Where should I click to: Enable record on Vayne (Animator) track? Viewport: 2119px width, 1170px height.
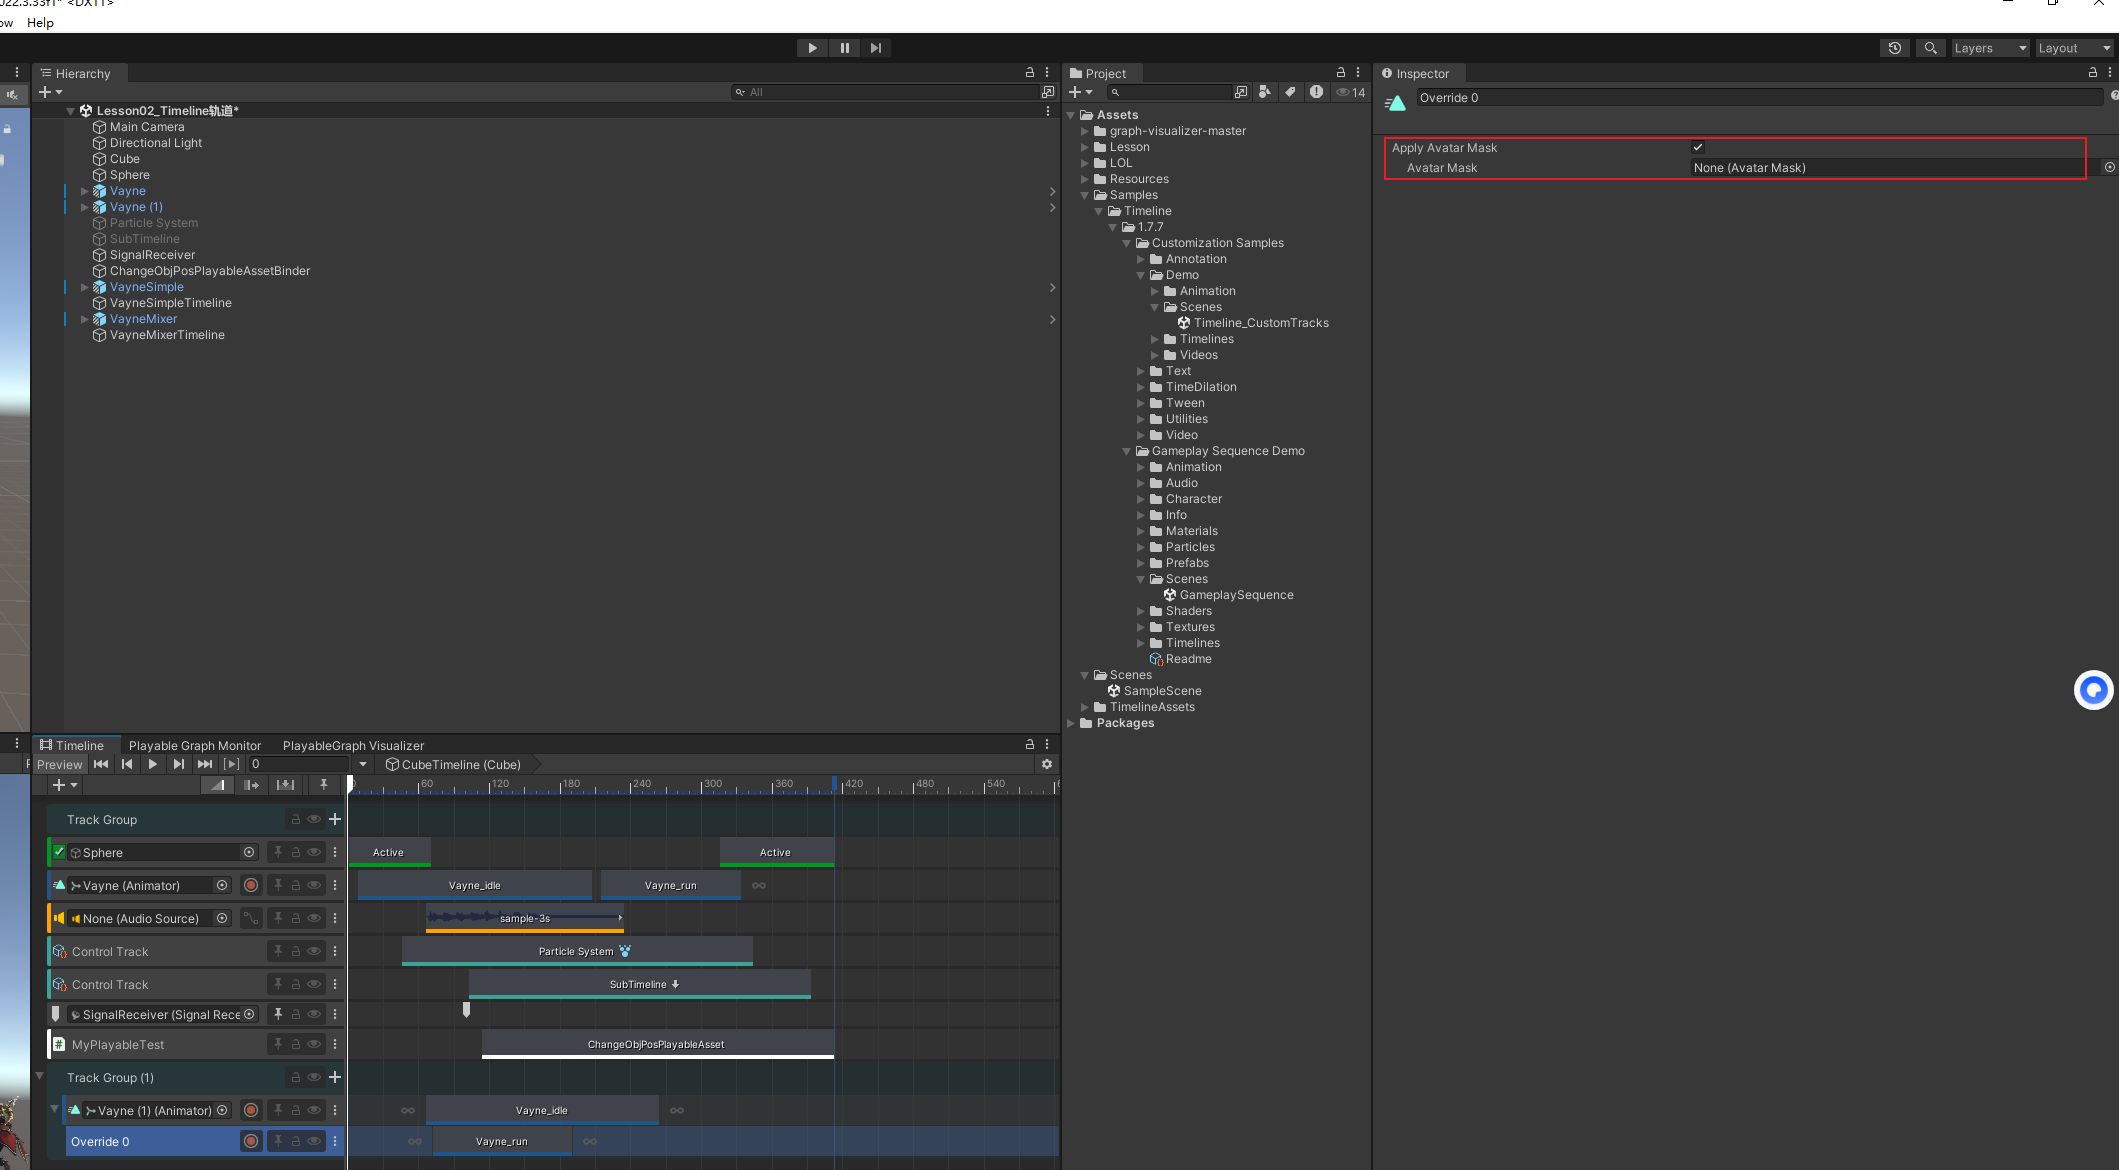(251, 885)
